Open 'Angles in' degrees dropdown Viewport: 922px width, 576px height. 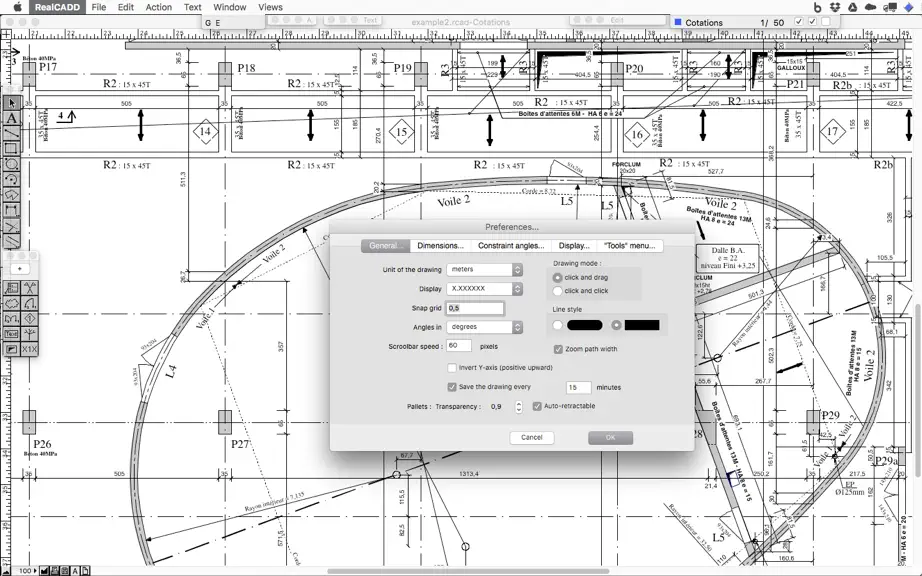[485, 327]
